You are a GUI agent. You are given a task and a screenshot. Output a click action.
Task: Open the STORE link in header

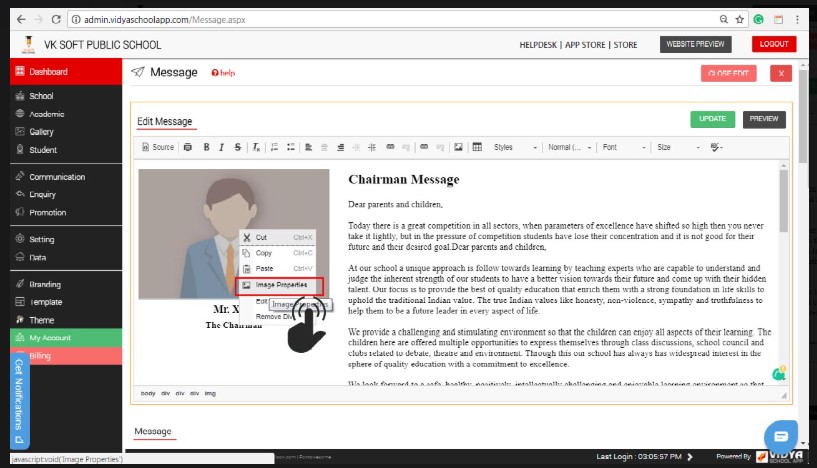[625, 45]
